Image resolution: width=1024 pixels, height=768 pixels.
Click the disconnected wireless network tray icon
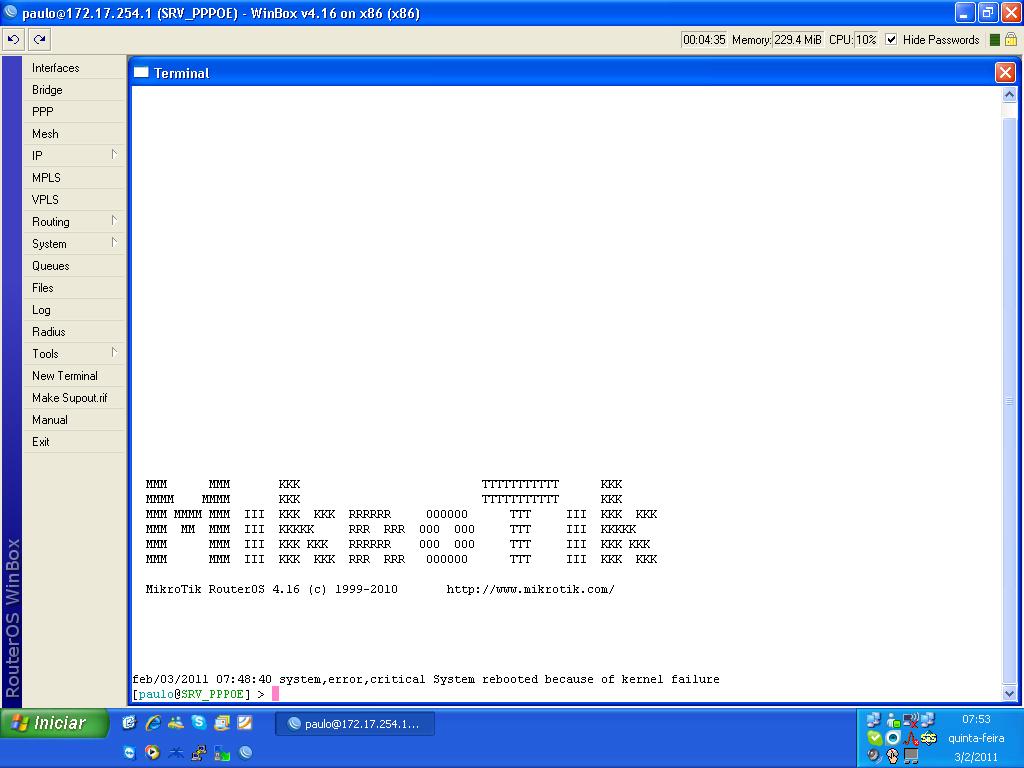[911, 720]
